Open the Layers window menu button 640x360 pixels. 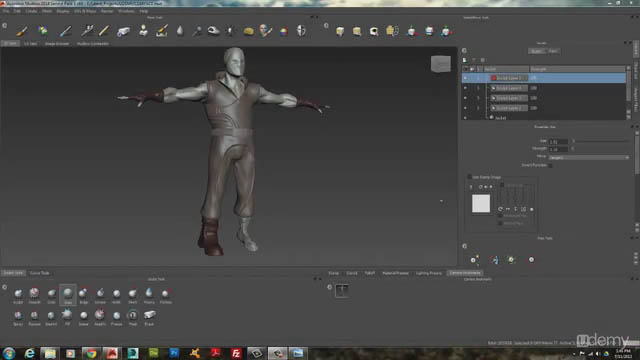[x=464, y=51]
